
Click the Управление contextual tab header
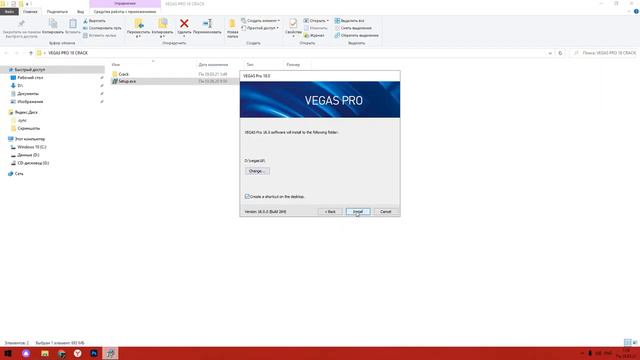click(x=125, y=3)
